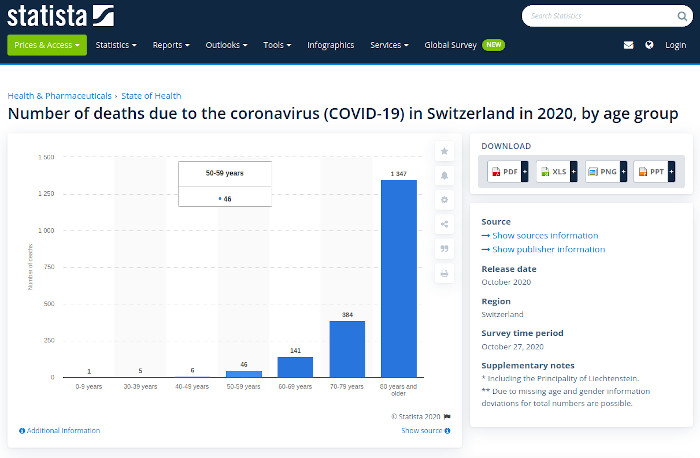Click the NEW badge beside Global Survey

point(493,45)
